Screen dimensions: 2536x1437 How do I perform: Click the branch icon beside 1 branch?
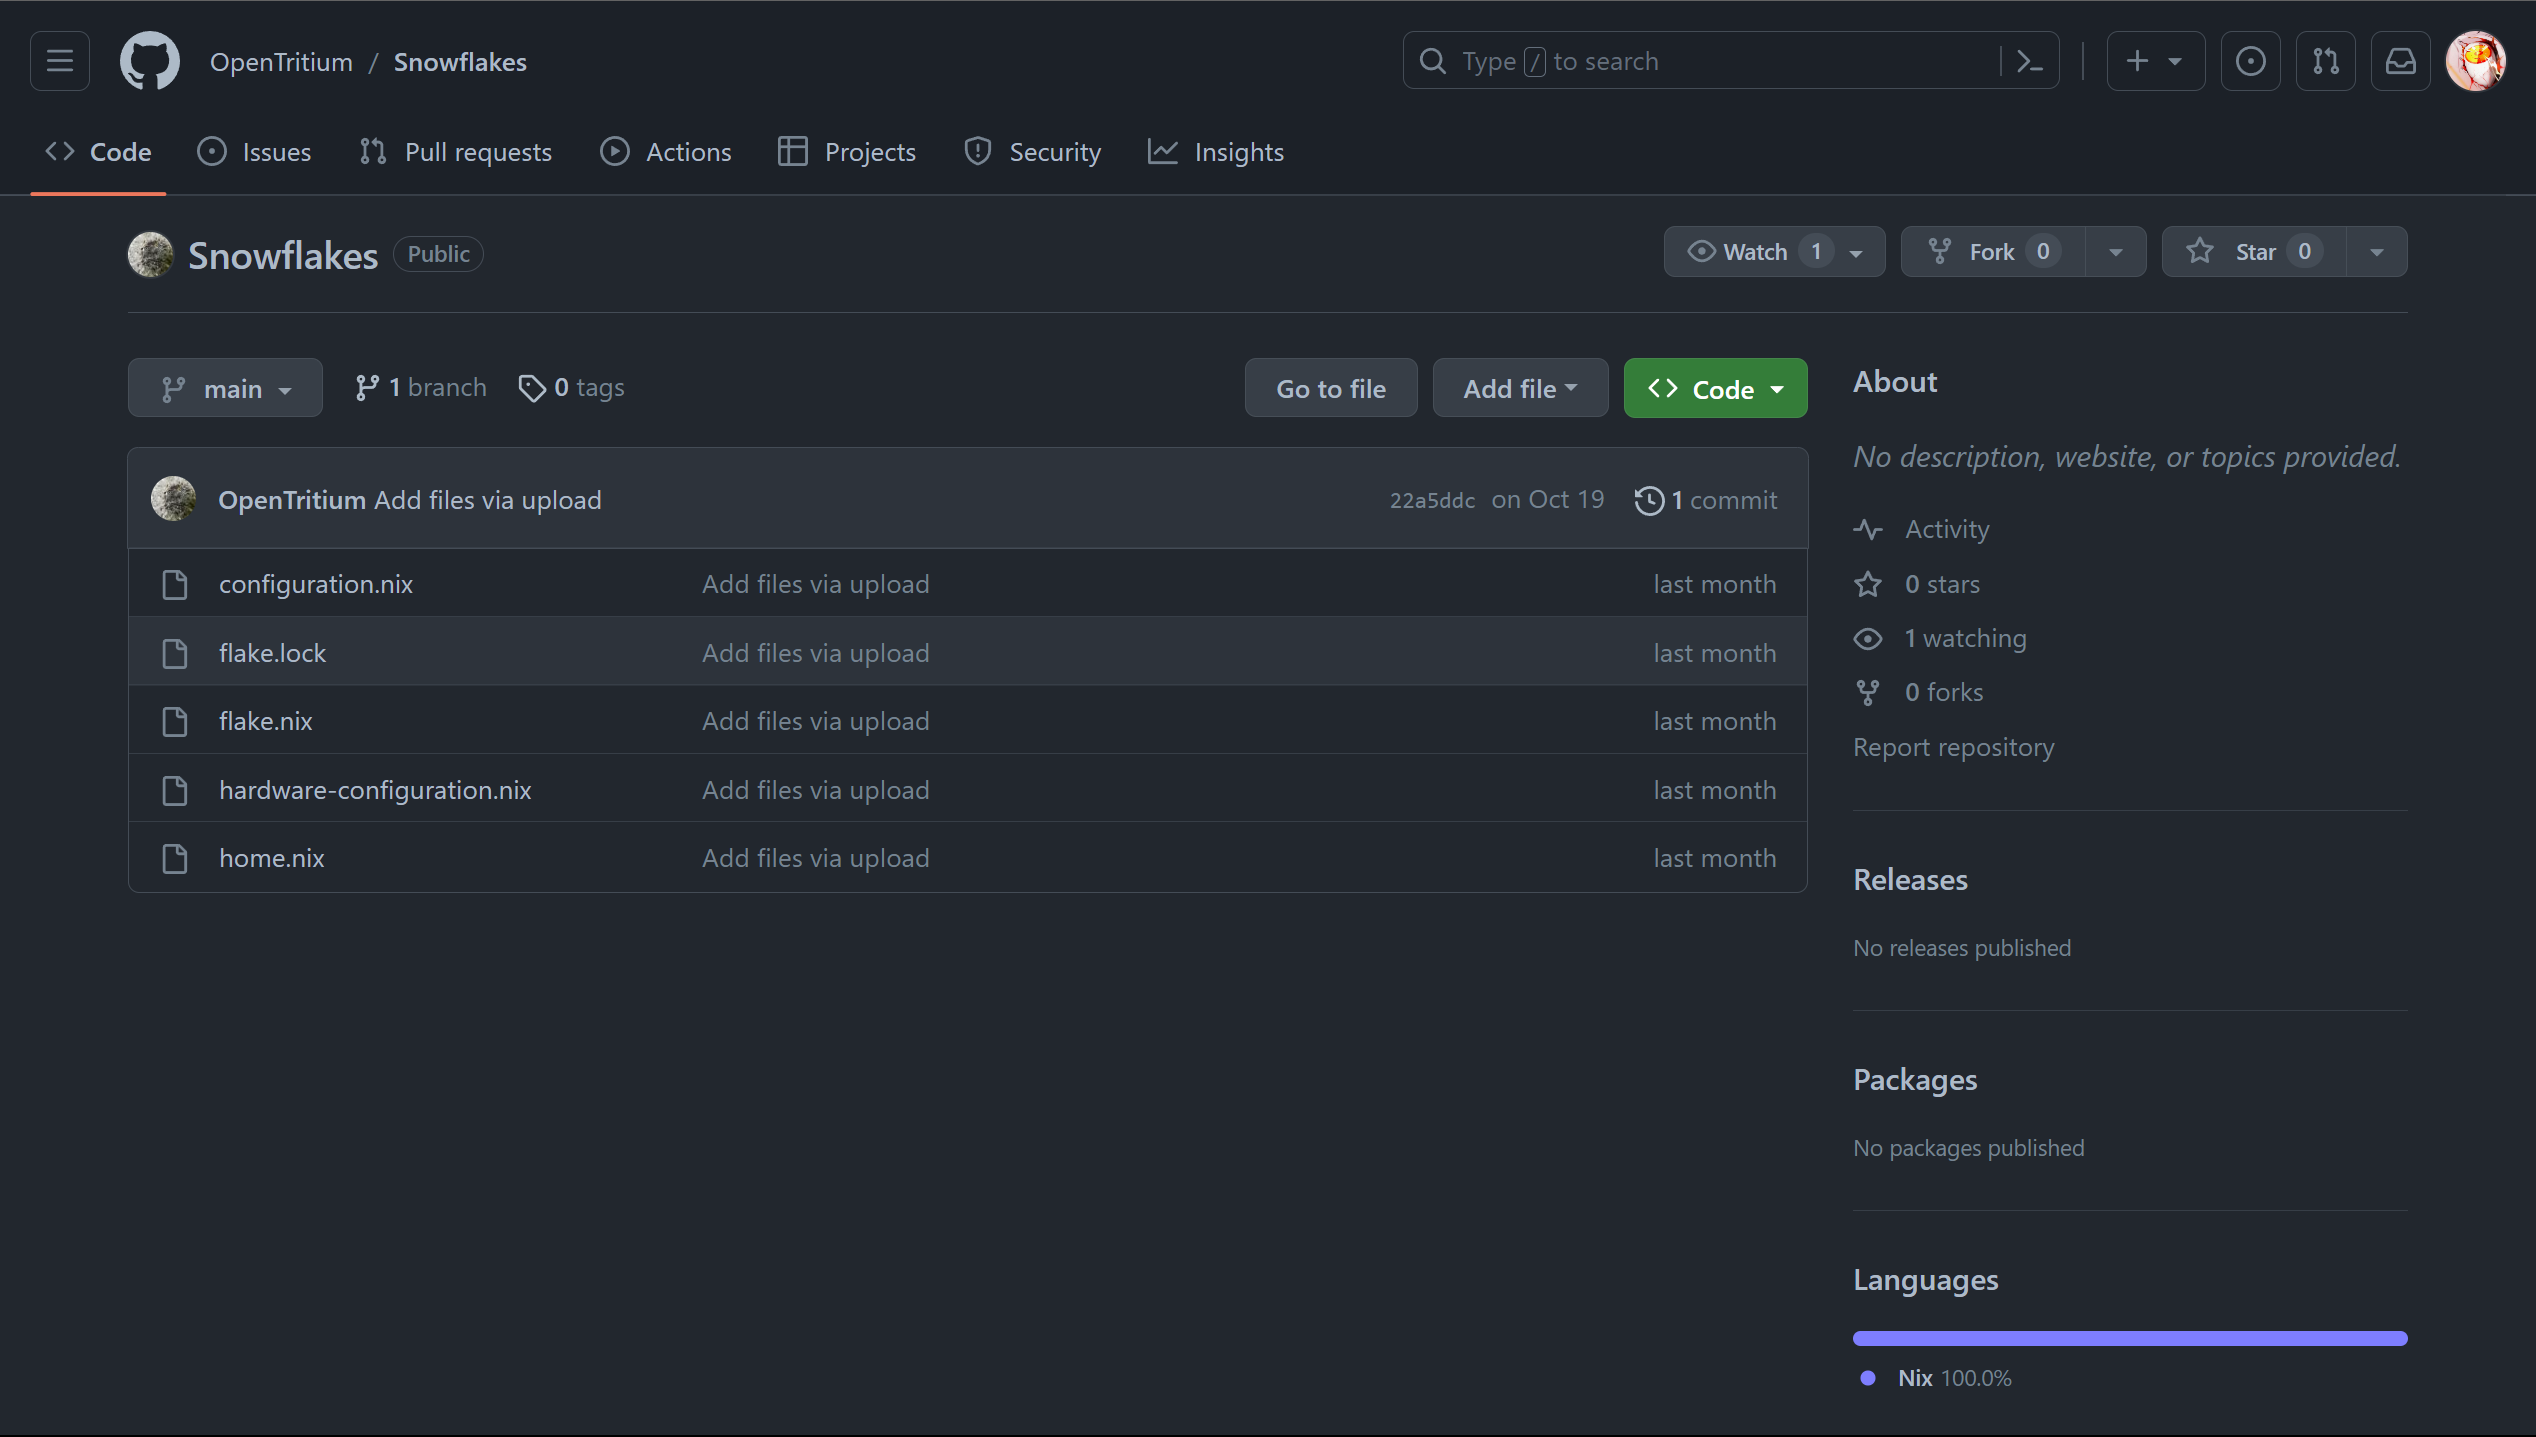point(367,388)
